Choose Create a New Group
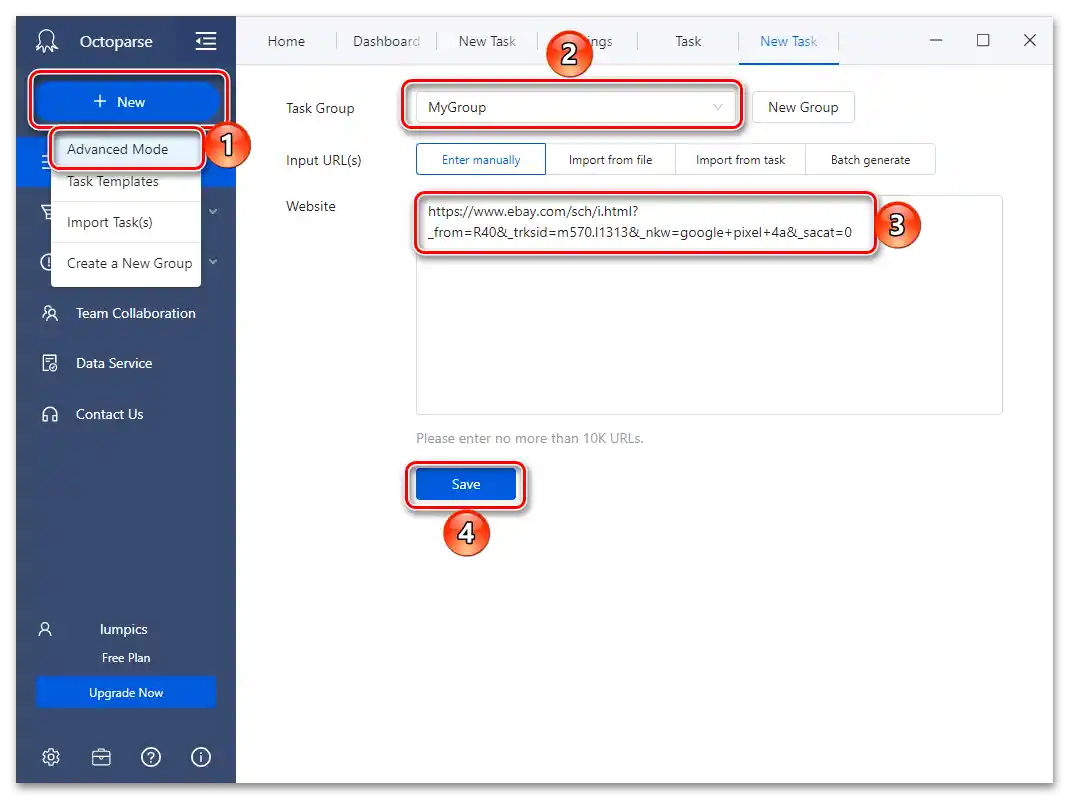The height and width of the screenshot is (799, 1069). tap(130, 263)
